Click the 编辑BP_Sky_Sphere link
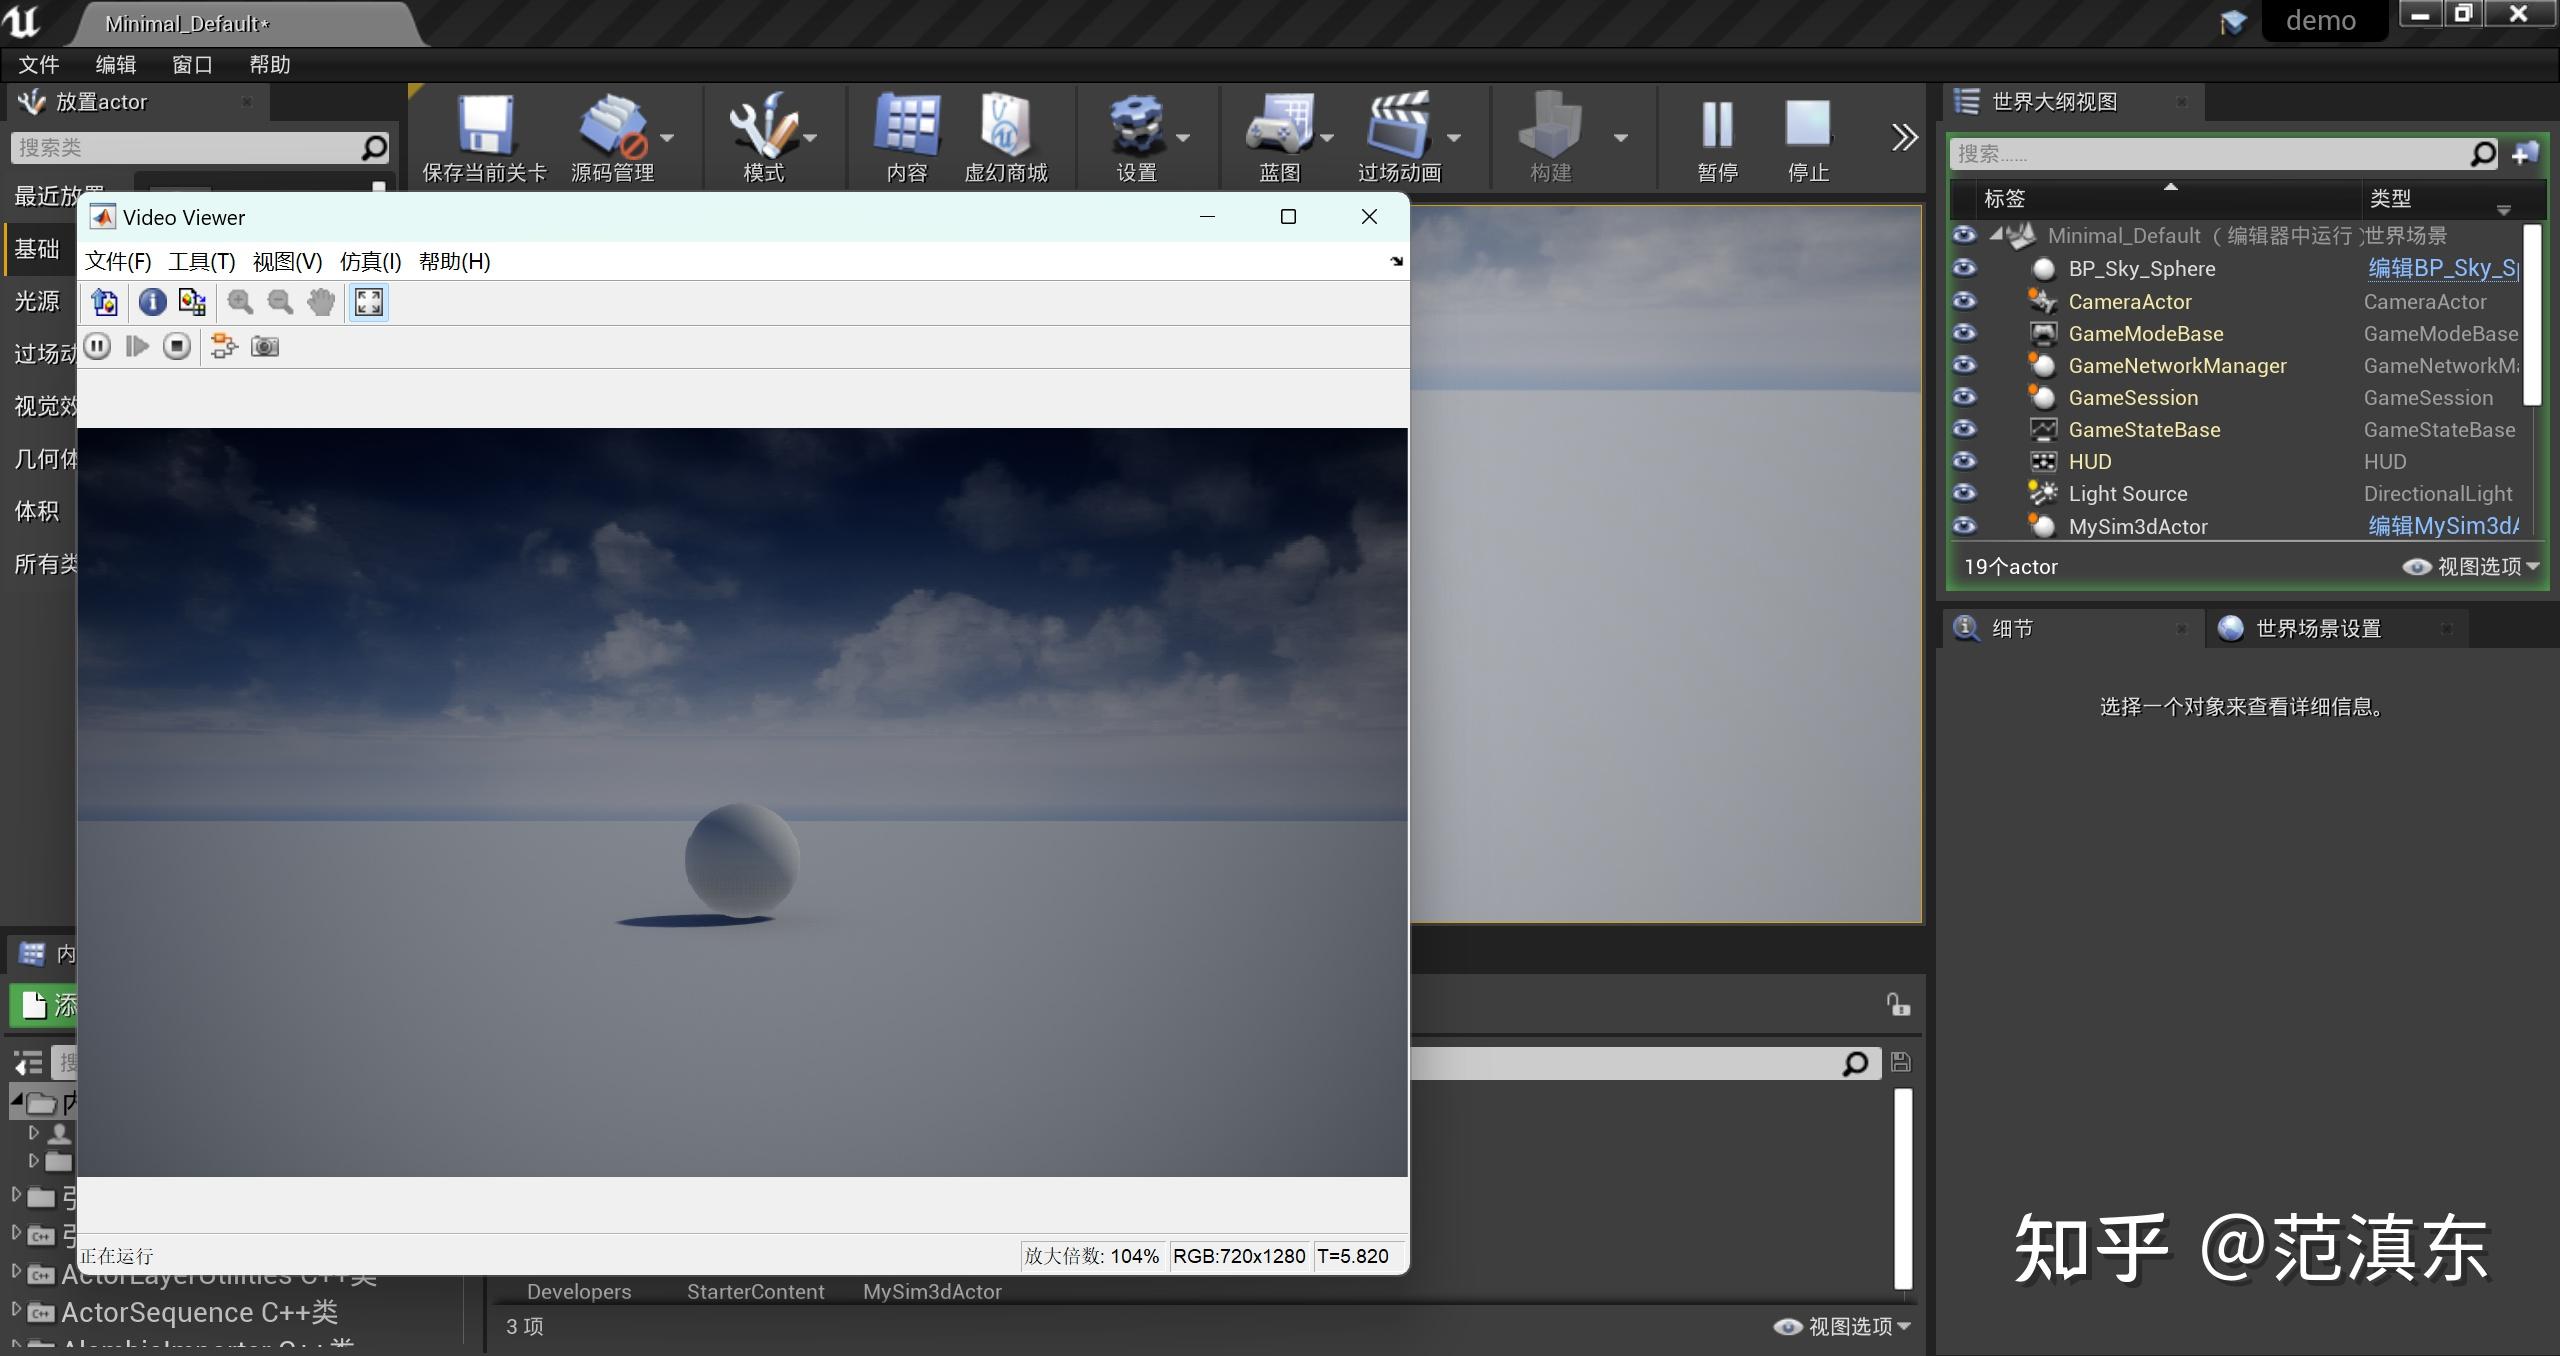 click(x=2444, y=268)
